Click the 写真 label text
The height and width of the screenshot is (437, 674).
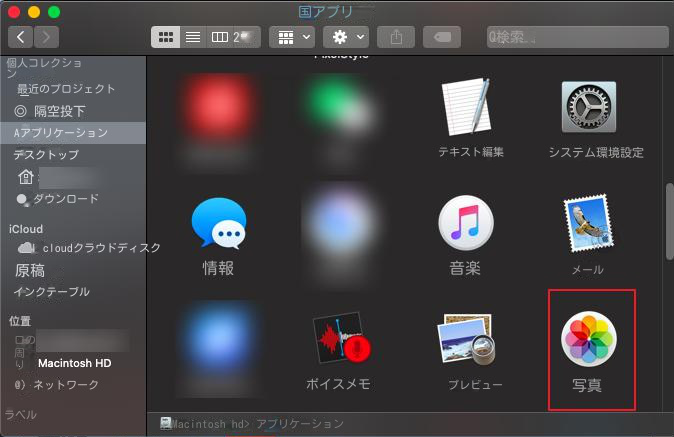tap(587, 385)
